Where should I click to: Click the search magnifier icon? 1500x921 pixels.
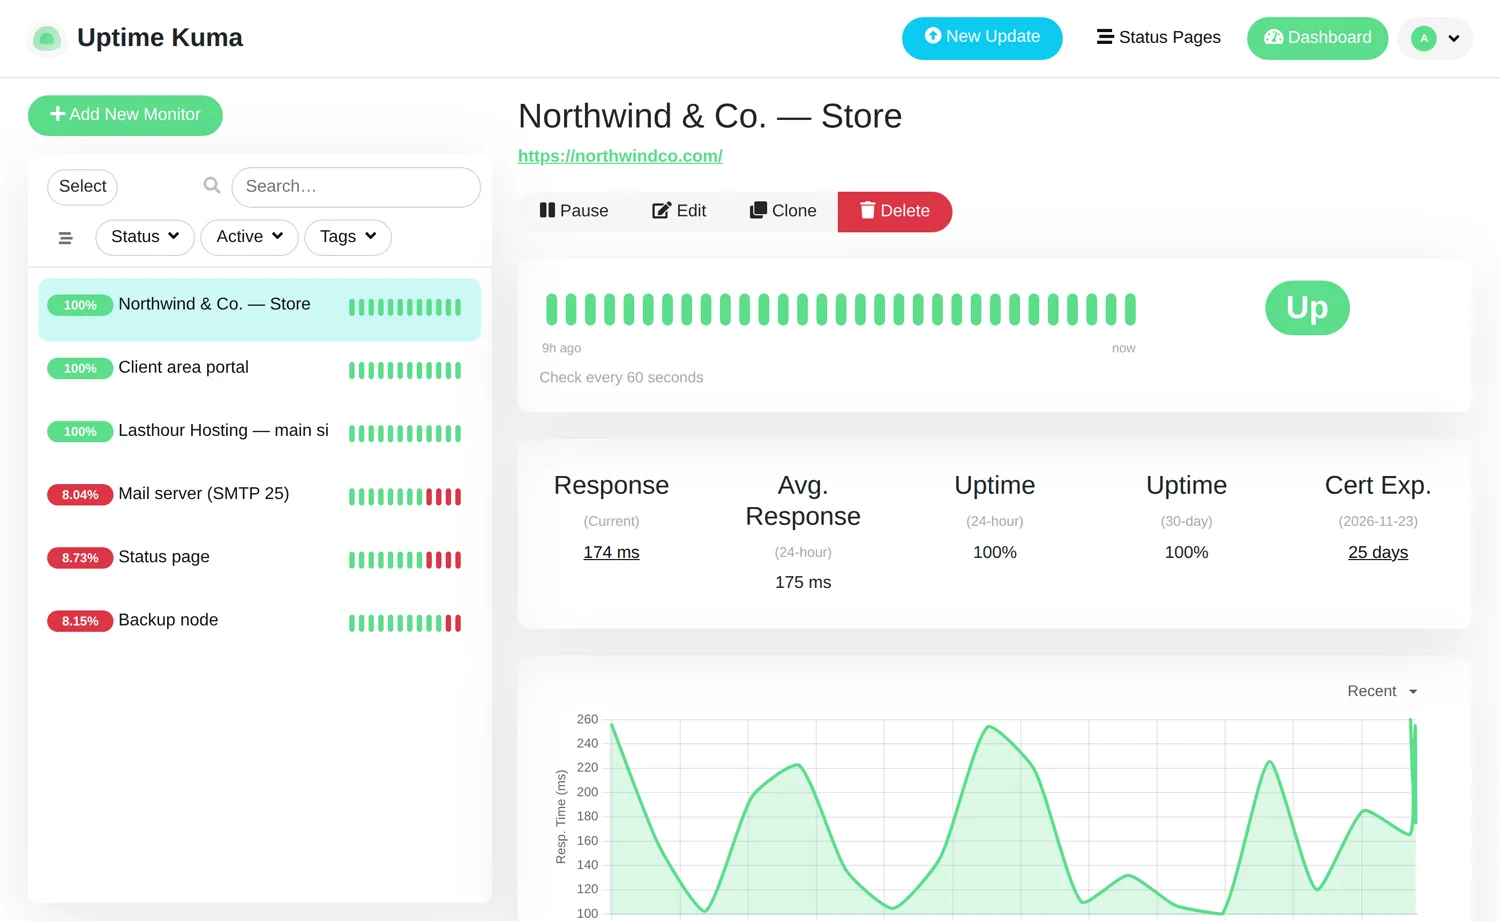212,186
